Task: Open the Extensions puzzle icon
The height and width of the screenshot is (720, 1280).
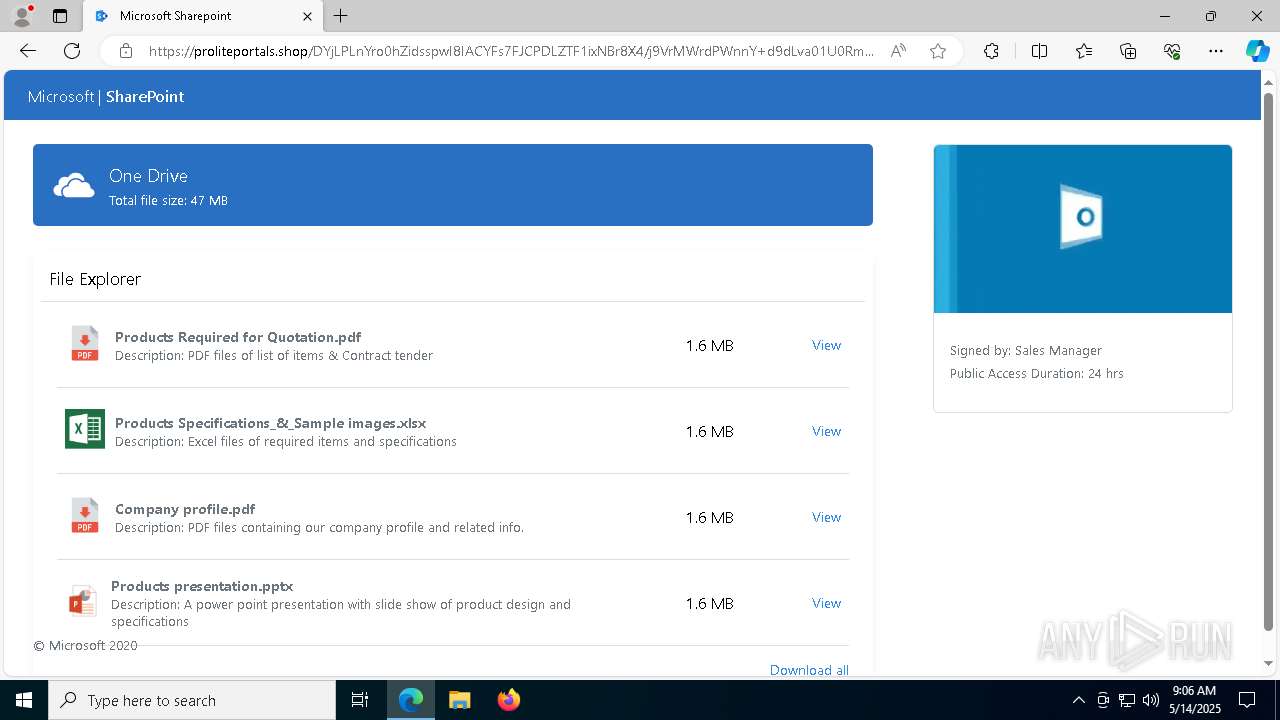Action: pos(991,51)
